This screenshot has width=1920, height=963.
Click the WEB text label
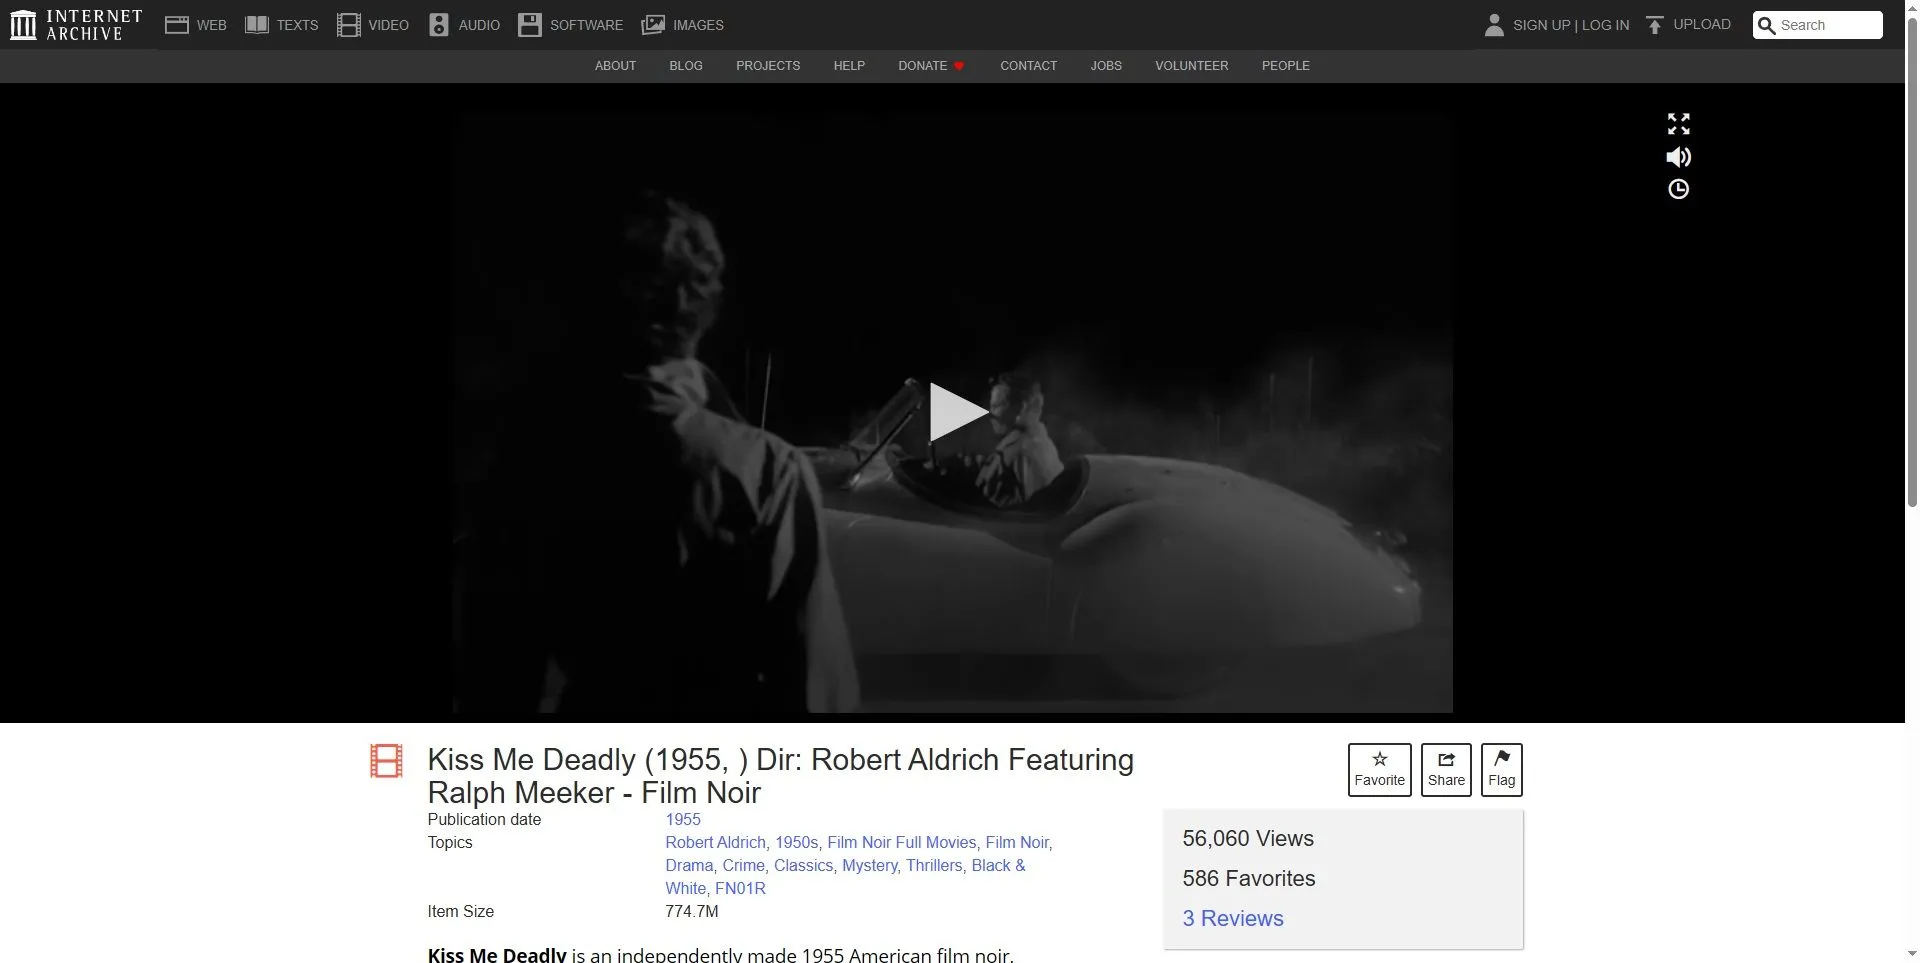[212, 25]
